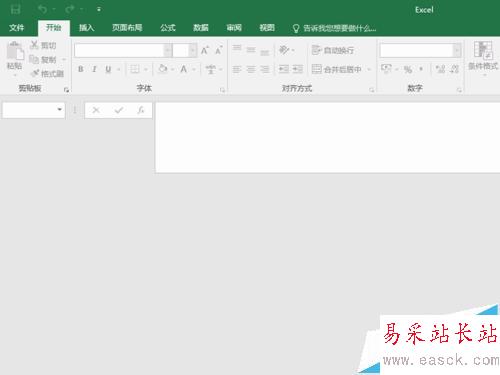Switch to the 公式 ribbon tab
The width and height of the screenshot is (500, 375).
[x=168, y=28]
